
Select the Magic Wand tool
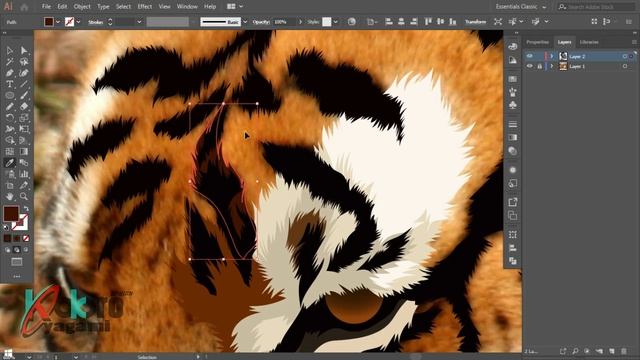tap(9, 62)
